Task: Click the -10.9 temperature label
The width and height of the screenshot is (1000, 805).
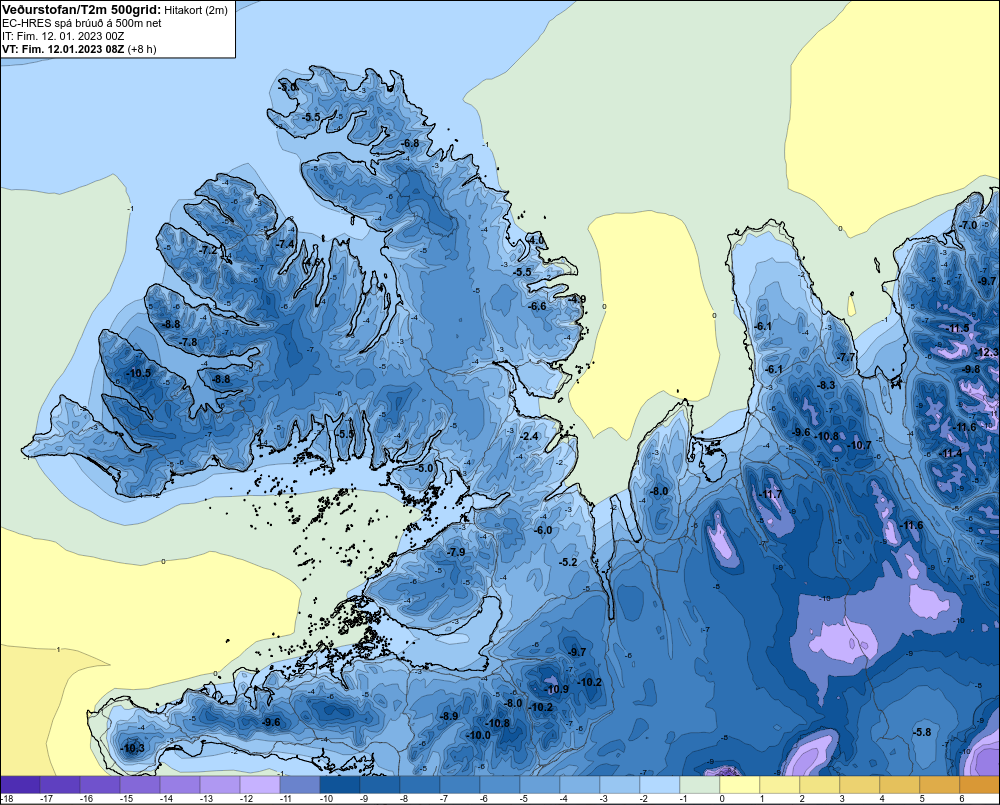Action: pyautogui.click(x=556, y=689)
